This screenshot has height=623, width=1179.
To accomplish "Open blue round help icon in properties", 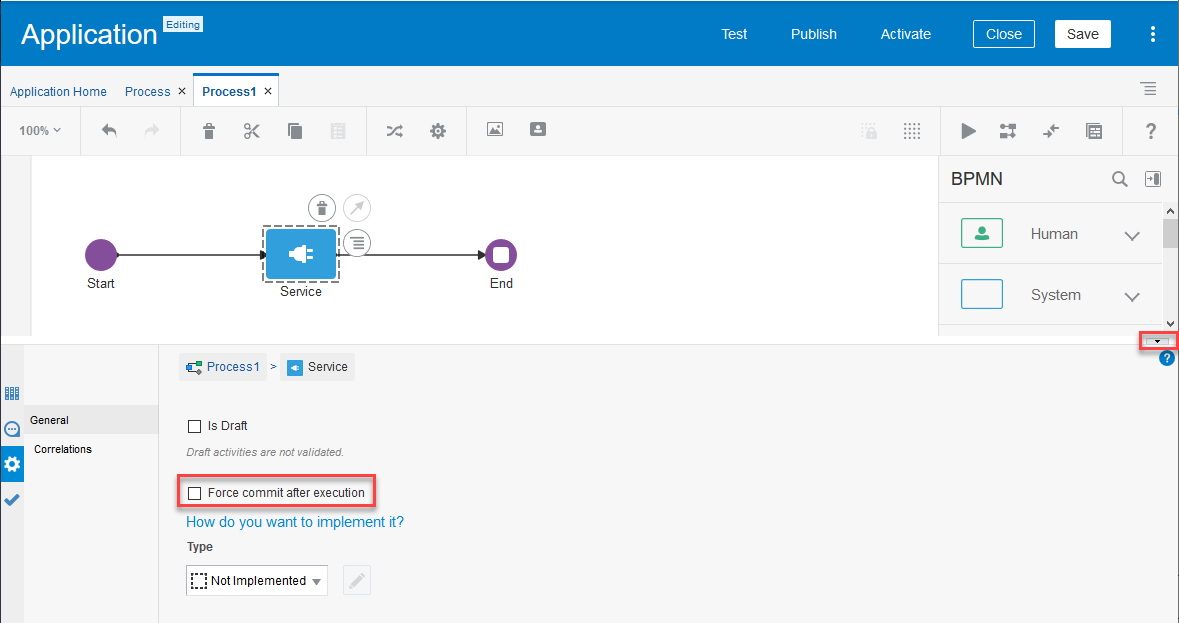I will pos(1166,358).
